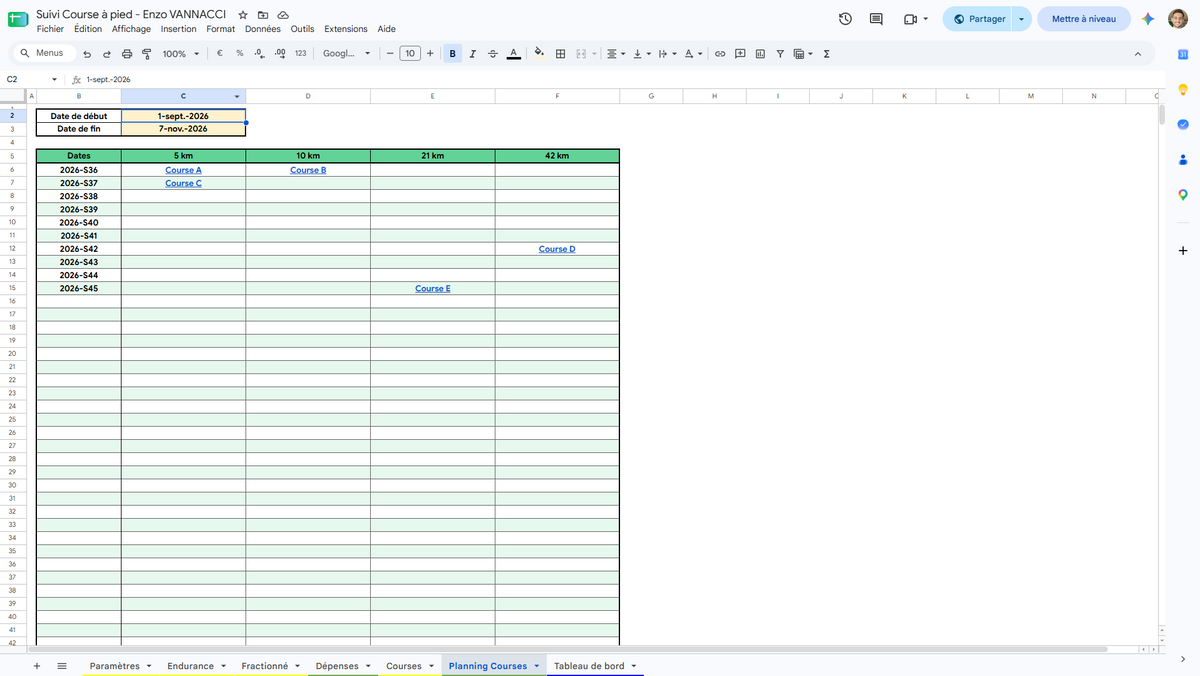Click the Partager share button
Screen dimensions: 1200x676
979,19
